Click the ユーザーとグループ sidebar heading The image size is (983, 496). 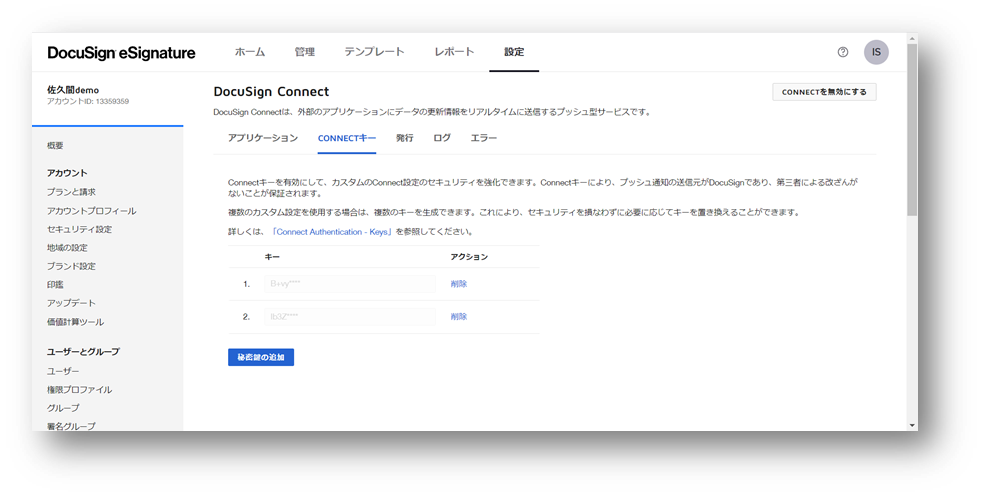pos(83,352)
